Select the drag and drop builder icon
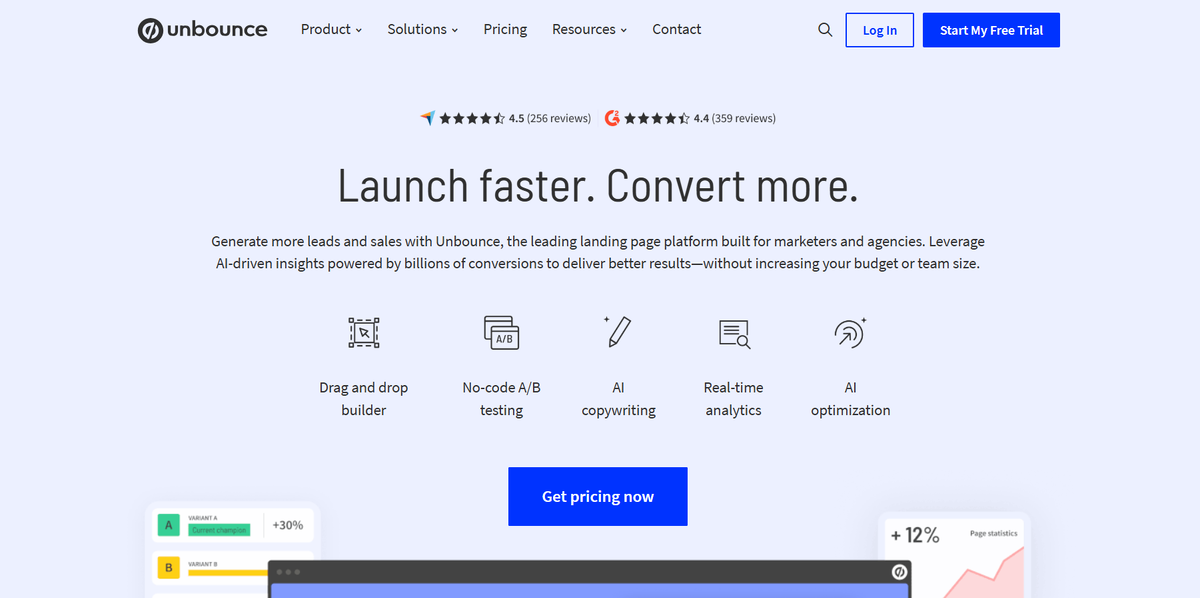The height and width of the screenshot is (598, 1200). pyautogui.click(x=364, y=332)
